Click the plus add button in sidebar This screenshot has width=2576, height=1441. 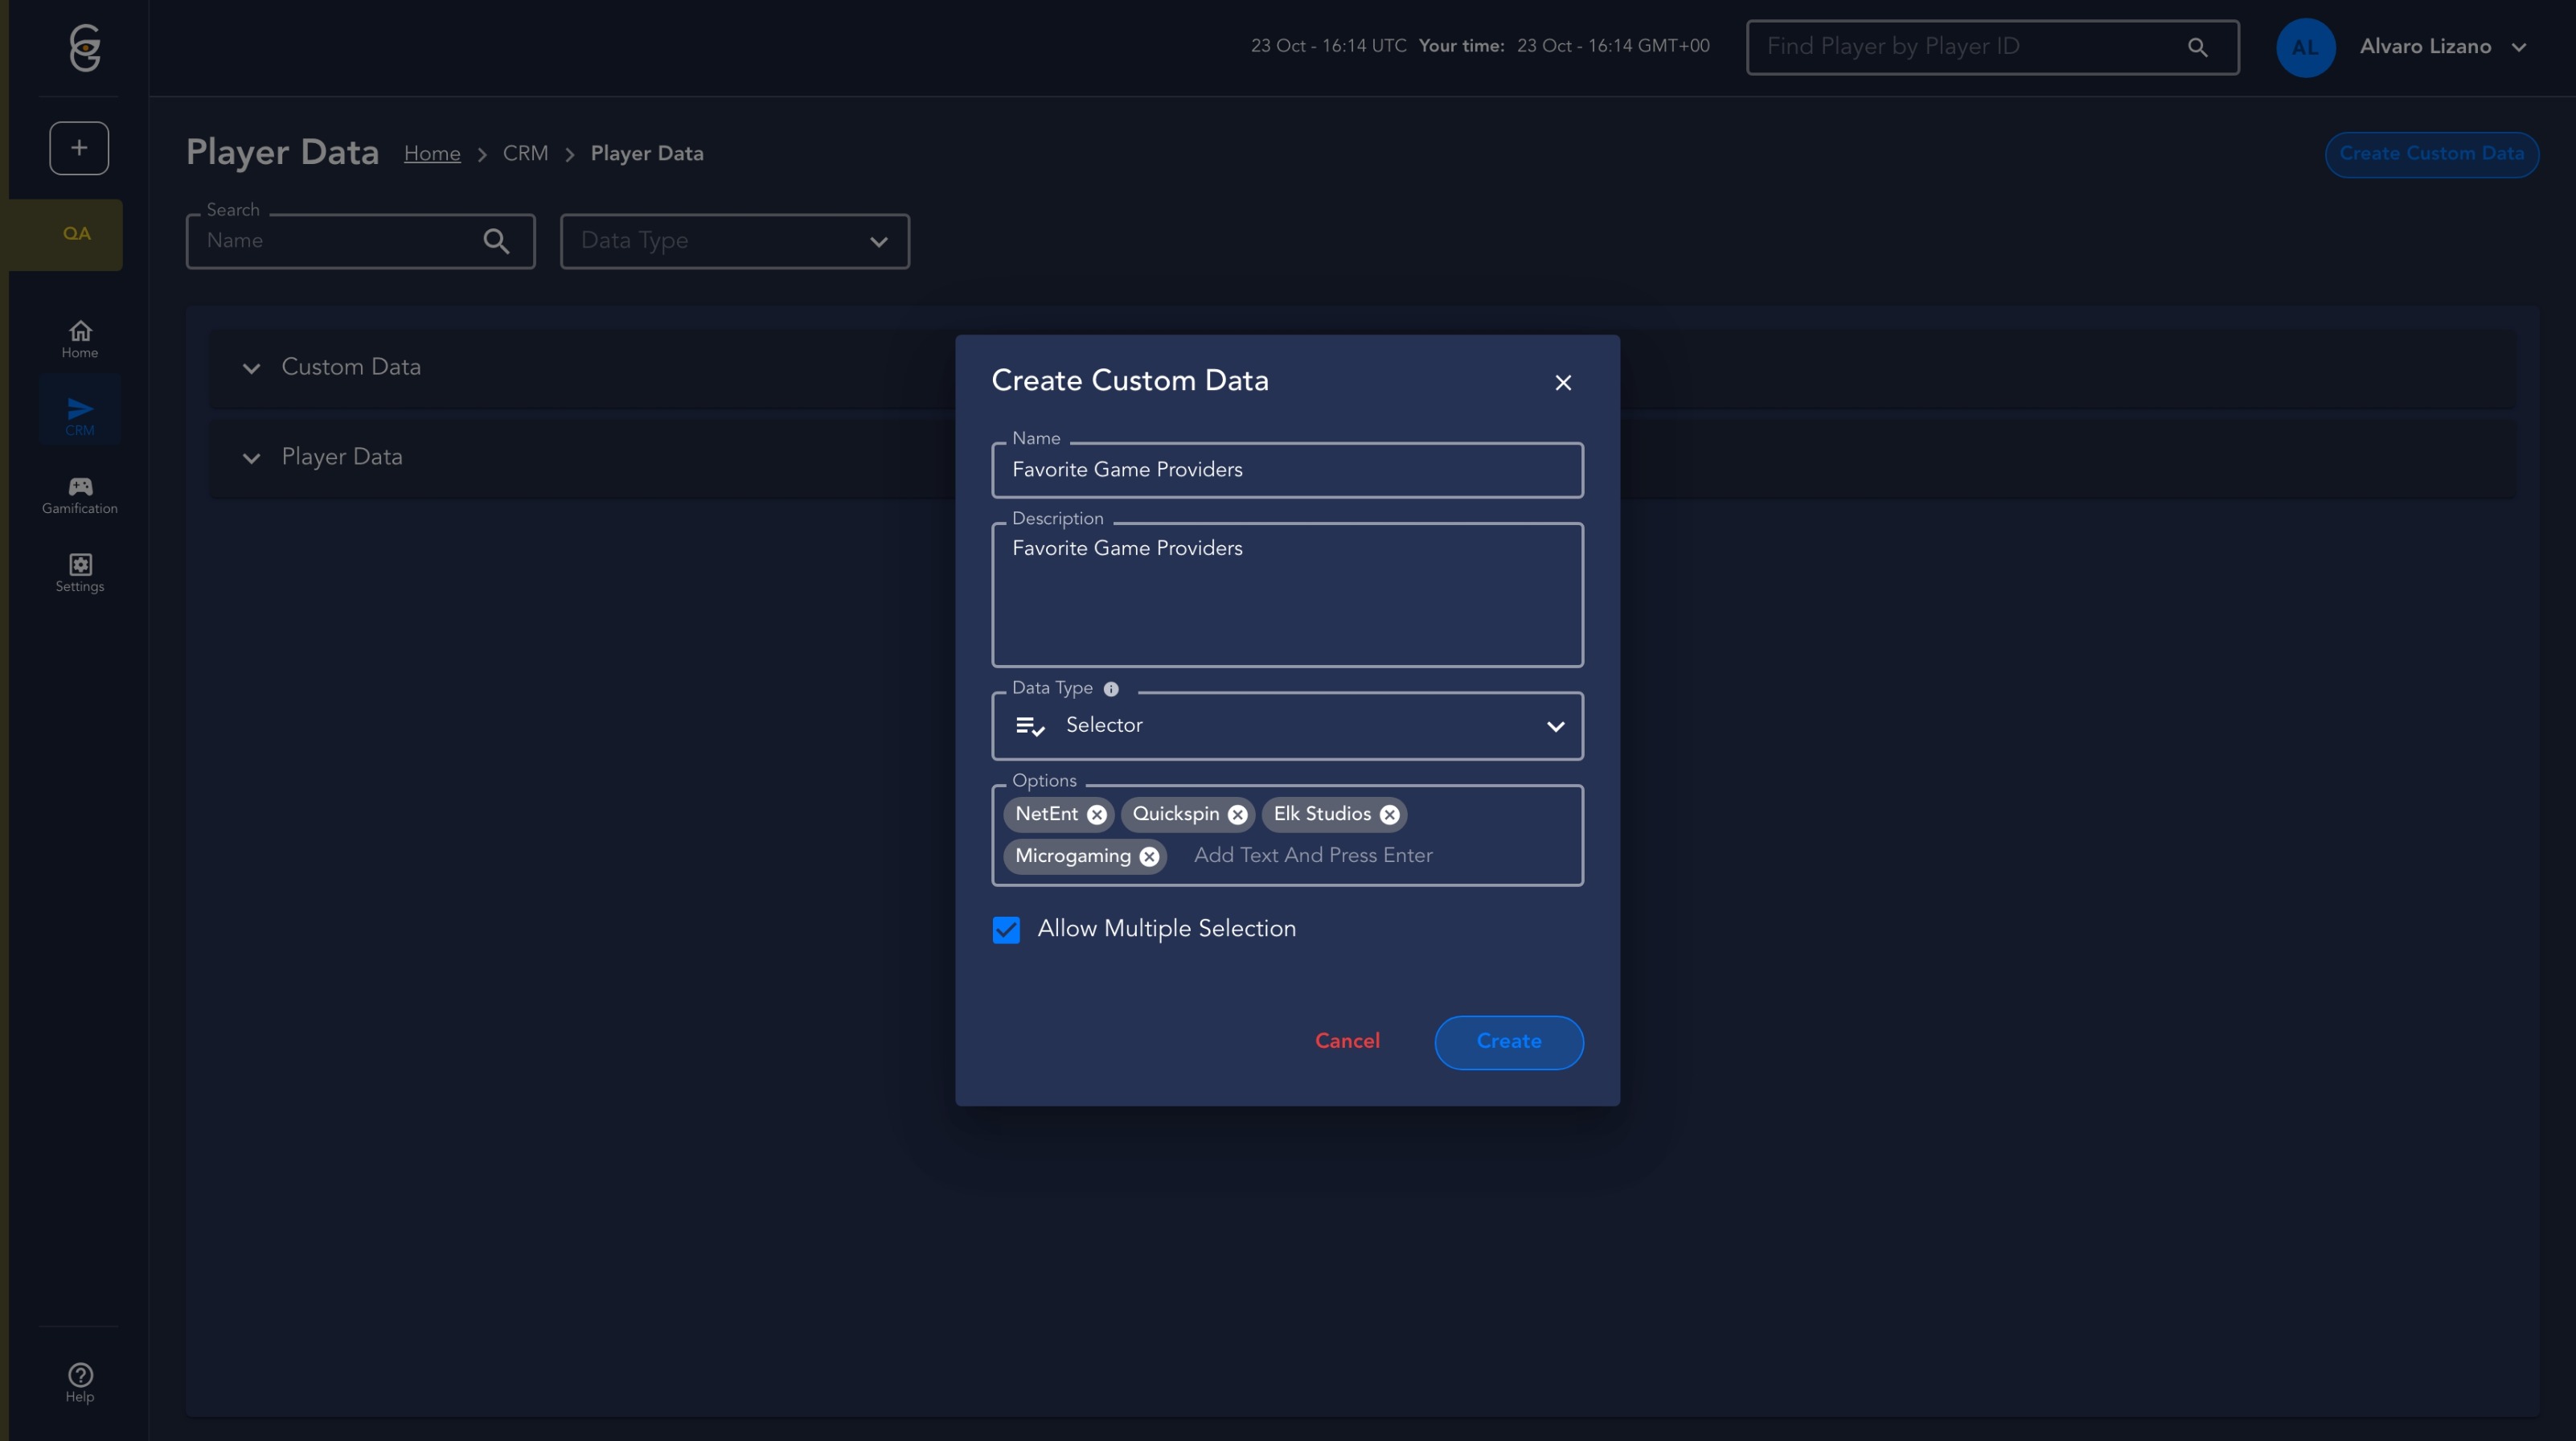point(79,148)
